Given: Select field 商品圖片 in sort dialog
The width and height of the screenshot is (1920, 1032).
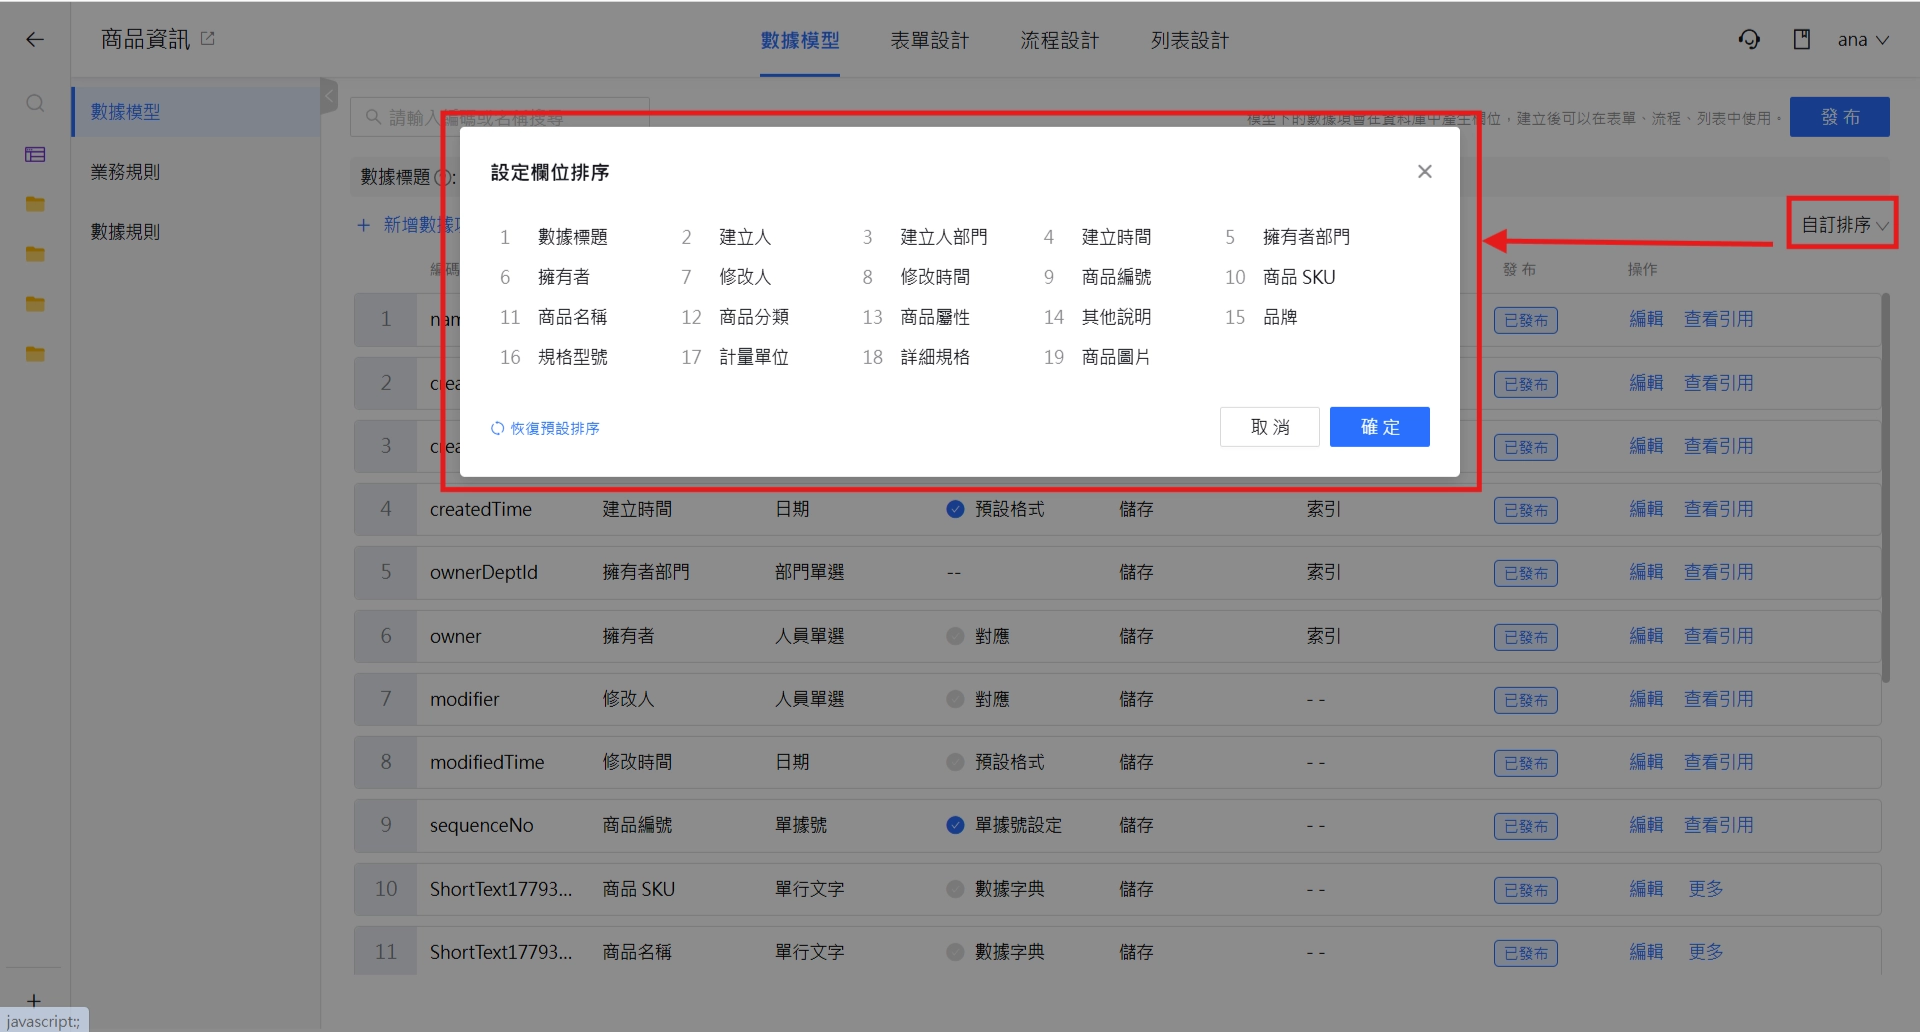Looking at the screenshot, I should point(1116,357).
